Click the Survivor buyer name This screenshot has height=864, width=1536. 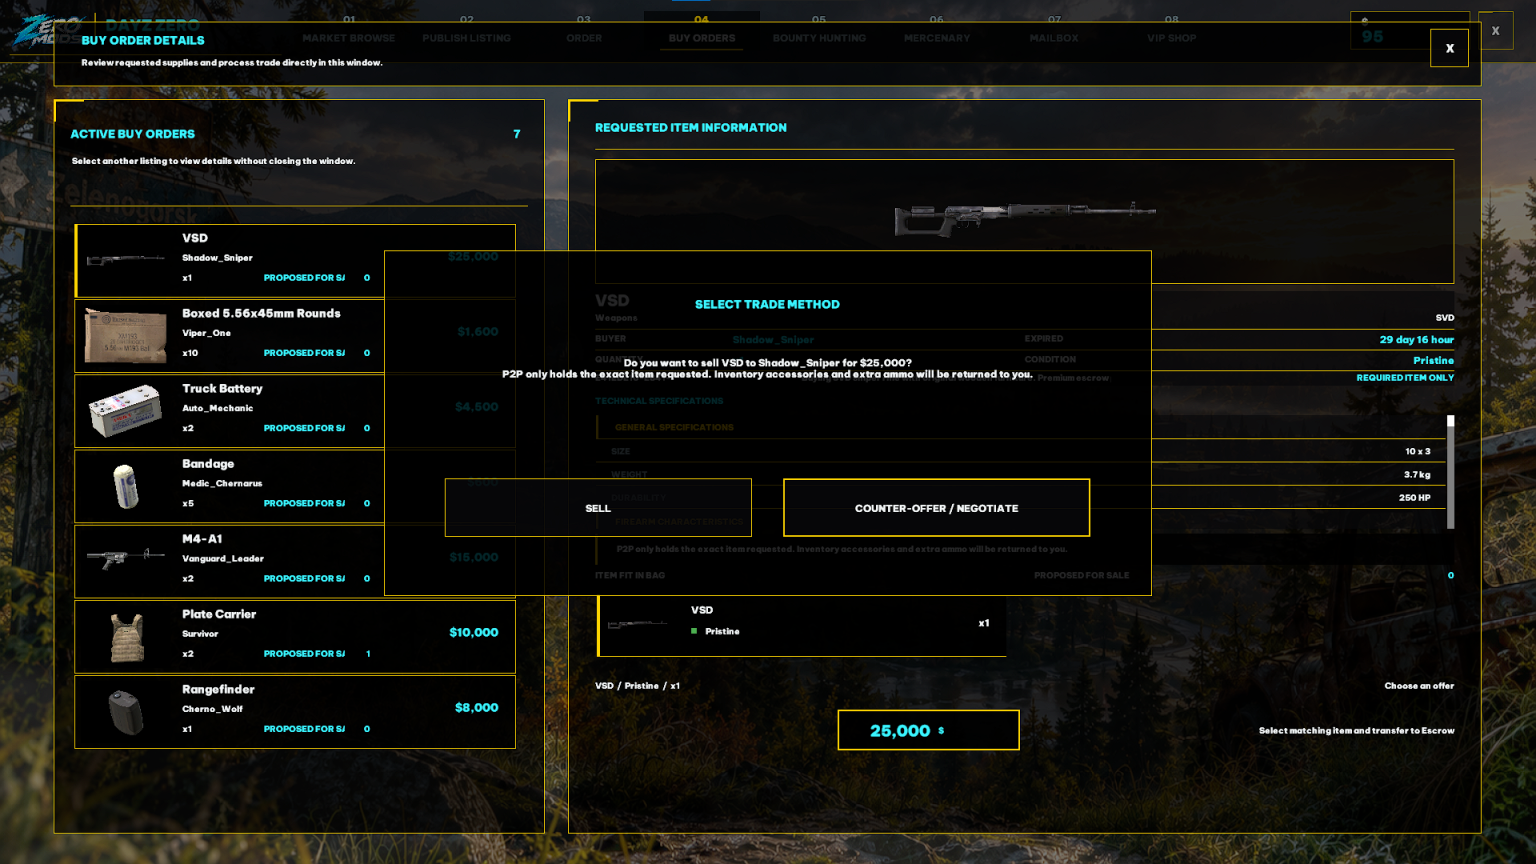200,634
